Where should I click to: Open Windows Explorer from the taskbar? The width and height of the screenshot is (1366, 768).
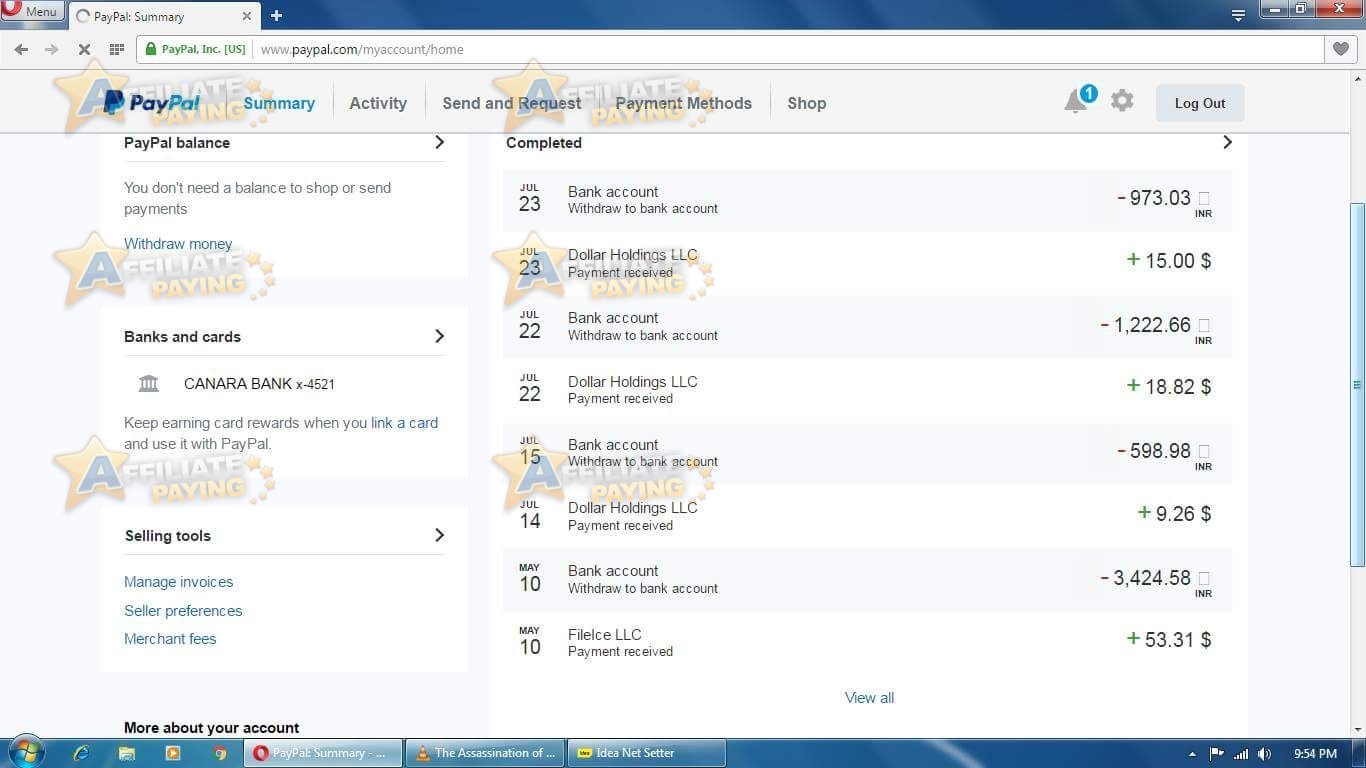pyautogui.click(x=127, y=753)
